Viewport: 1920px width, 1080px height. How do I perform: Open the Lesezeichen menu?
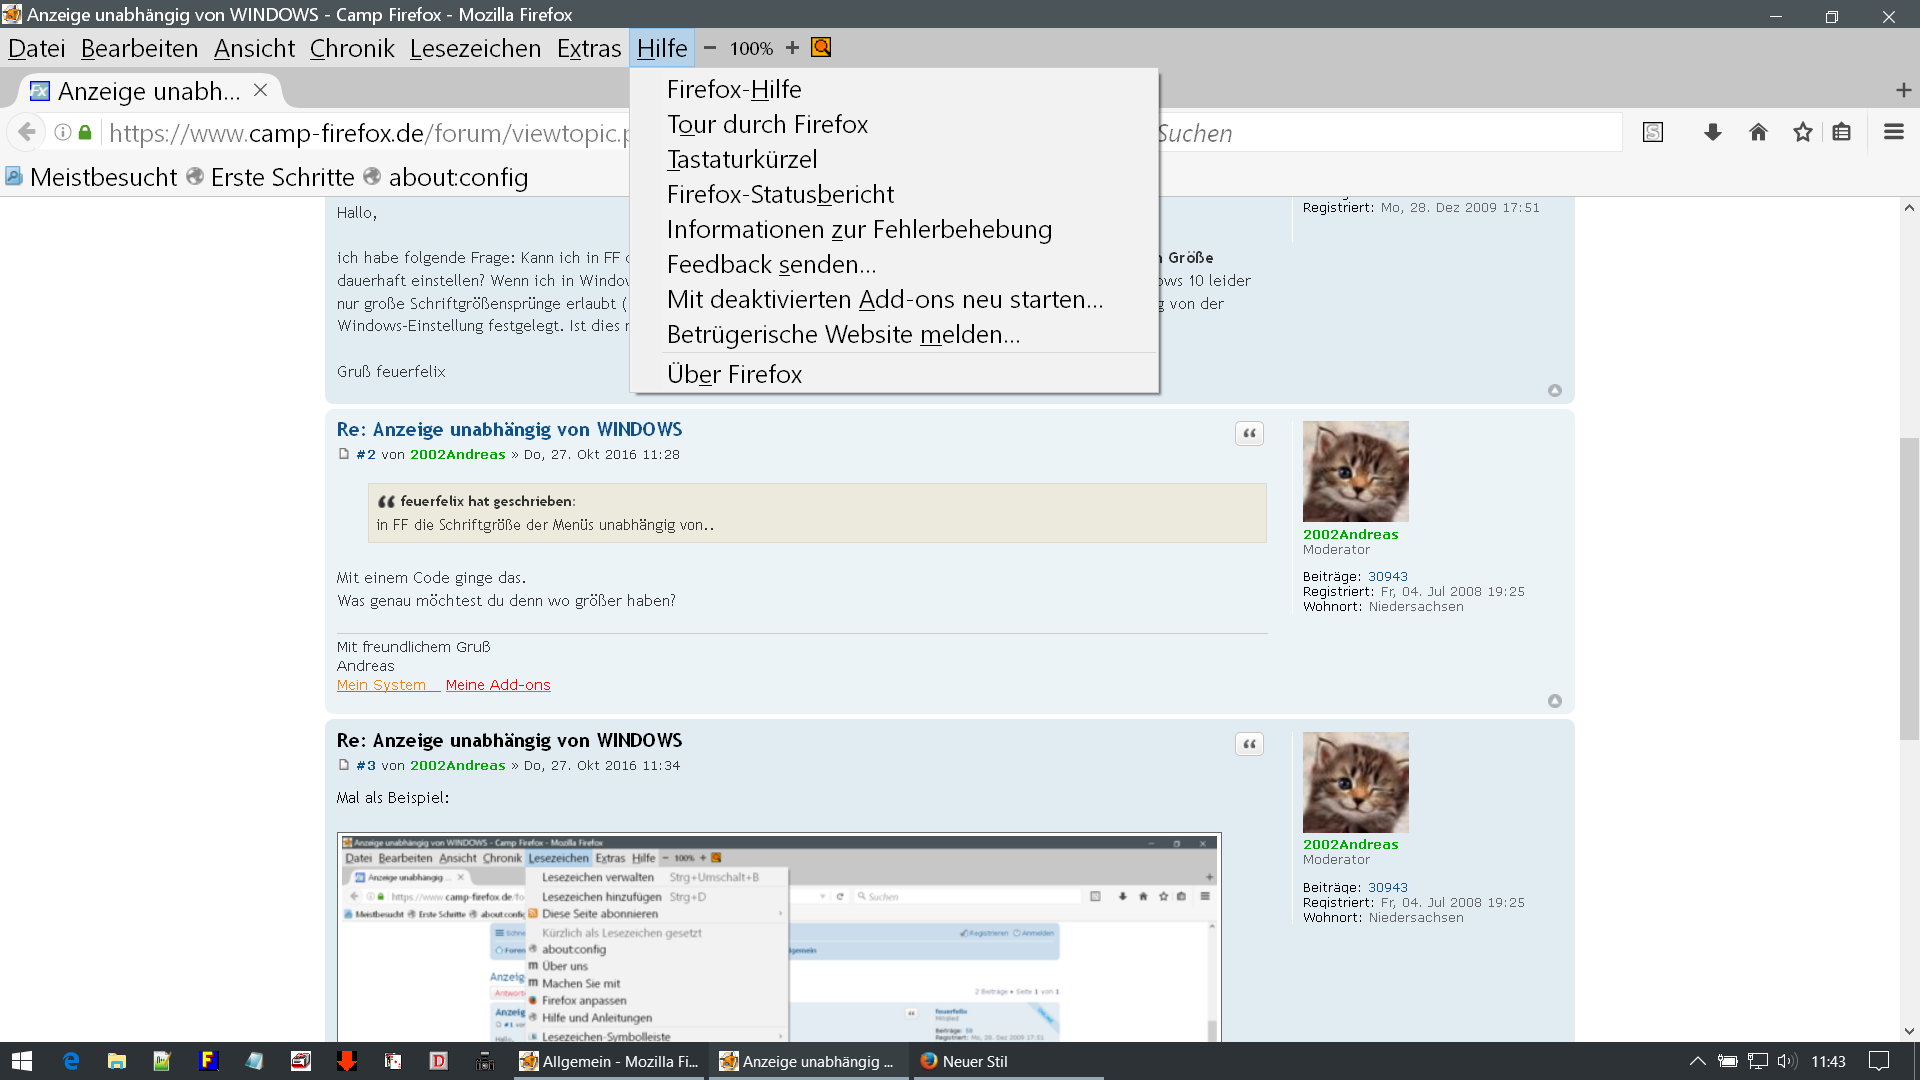(475, 48)
